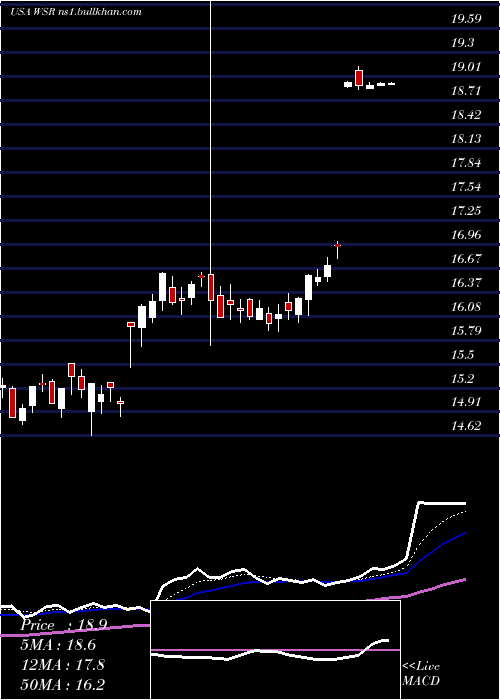This screenshot has height=700, width=500.
Task: Click the 18.42 price axis label
Action: pyautogui.click(x=466, y=115)
